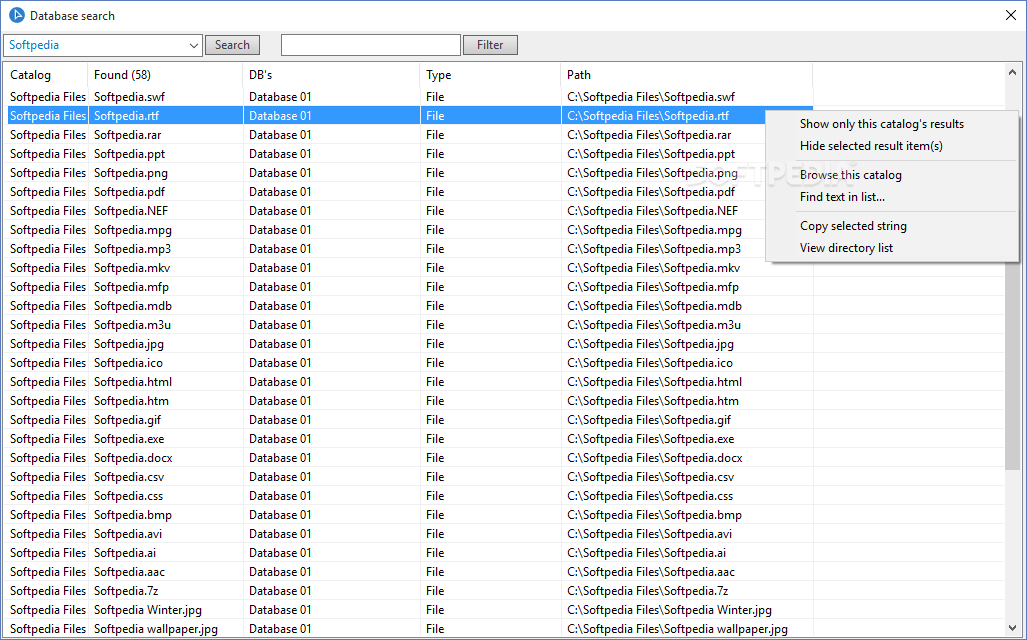Choose Copy selected string
This screenshot has height=640, width=1027.
(x=853, y=226)
